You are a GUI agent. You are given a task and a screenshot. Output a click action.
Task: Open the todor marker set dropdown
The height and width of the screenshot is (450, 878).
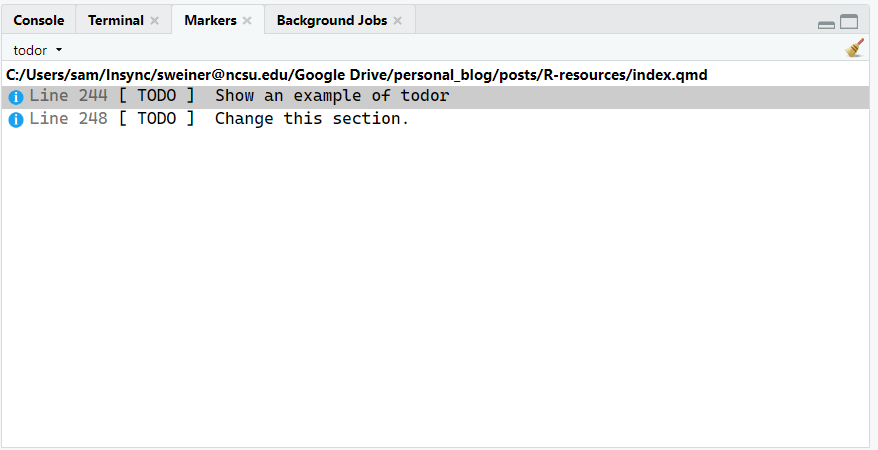38,50
